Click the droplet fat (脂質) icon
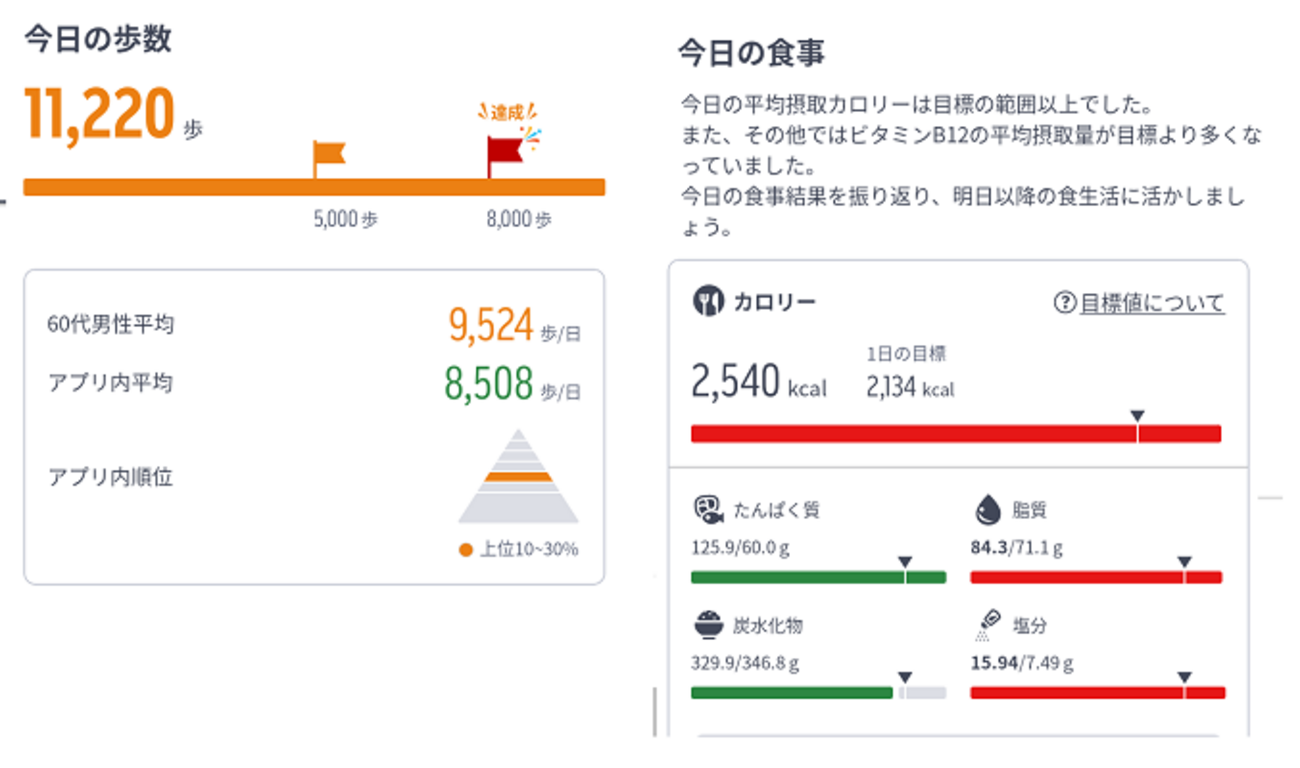This screenshot has width=1300, height=768. (x=987, y=510)
